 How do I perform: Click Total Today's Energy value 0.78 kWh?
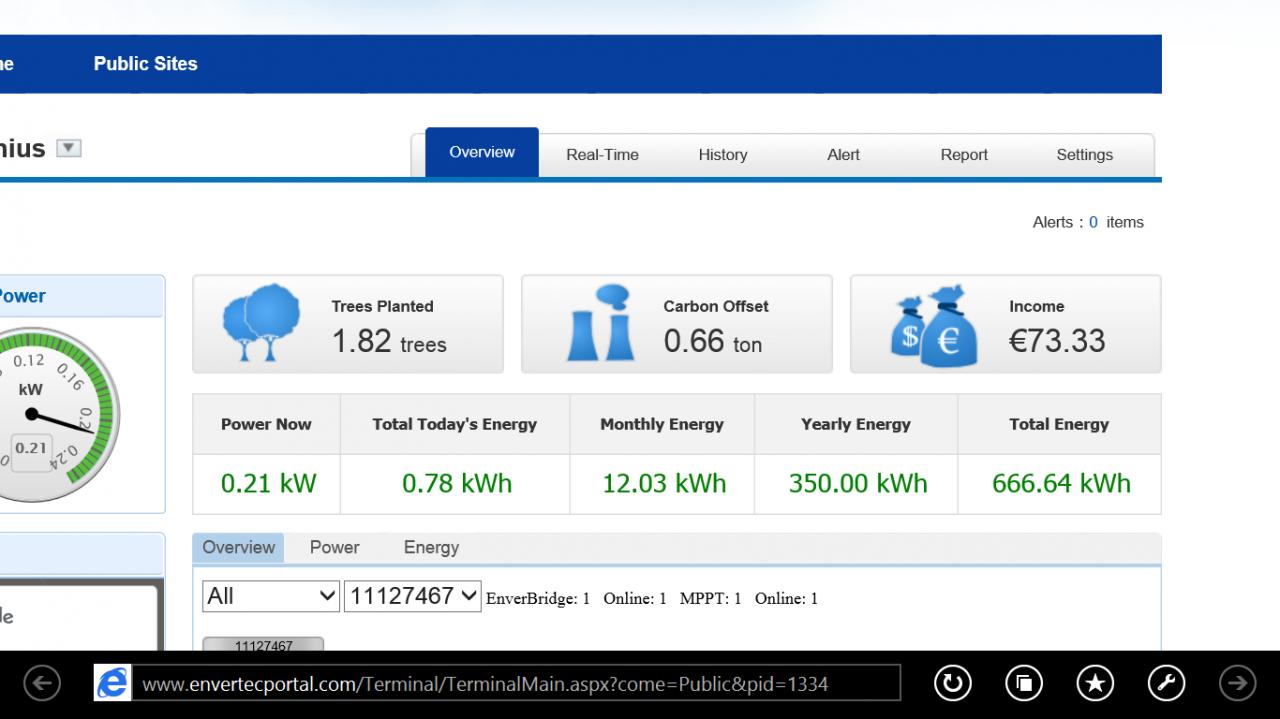457,484
